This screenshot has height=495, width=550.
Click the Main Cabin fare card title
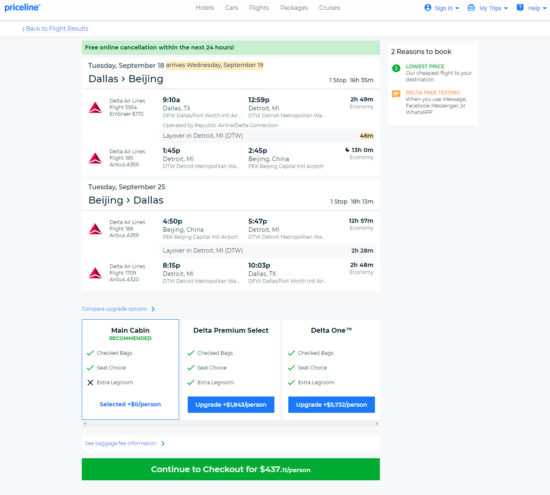pos(130,330)
